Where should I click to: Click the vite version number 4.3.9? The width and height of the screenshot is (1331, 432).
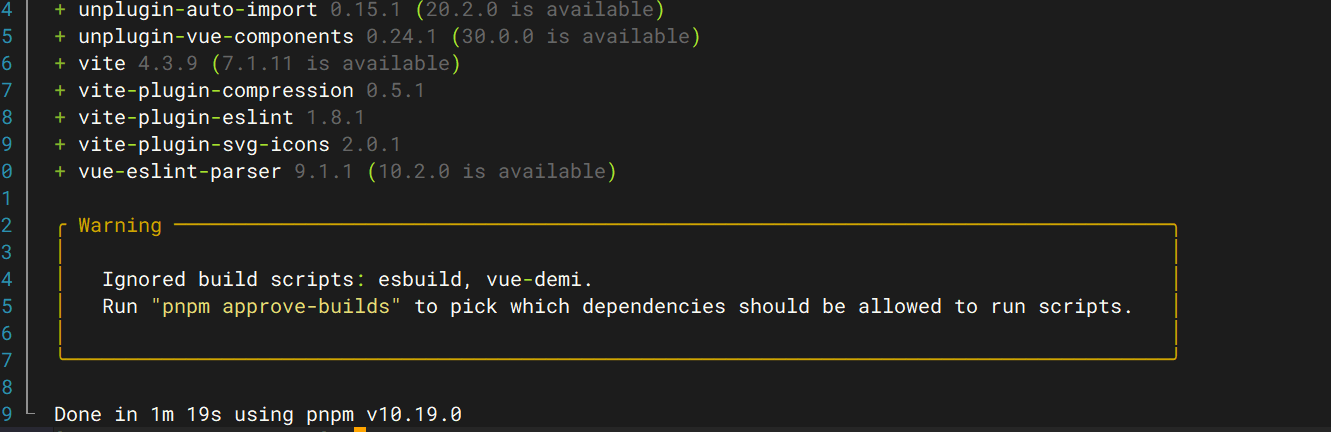click(162, 64)
